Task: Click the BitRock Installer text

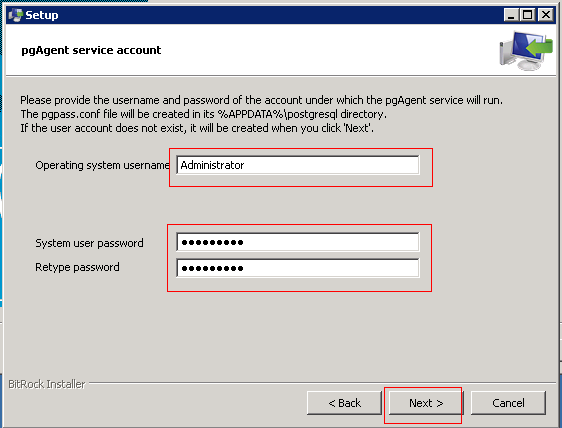Action: click(47, 384)
